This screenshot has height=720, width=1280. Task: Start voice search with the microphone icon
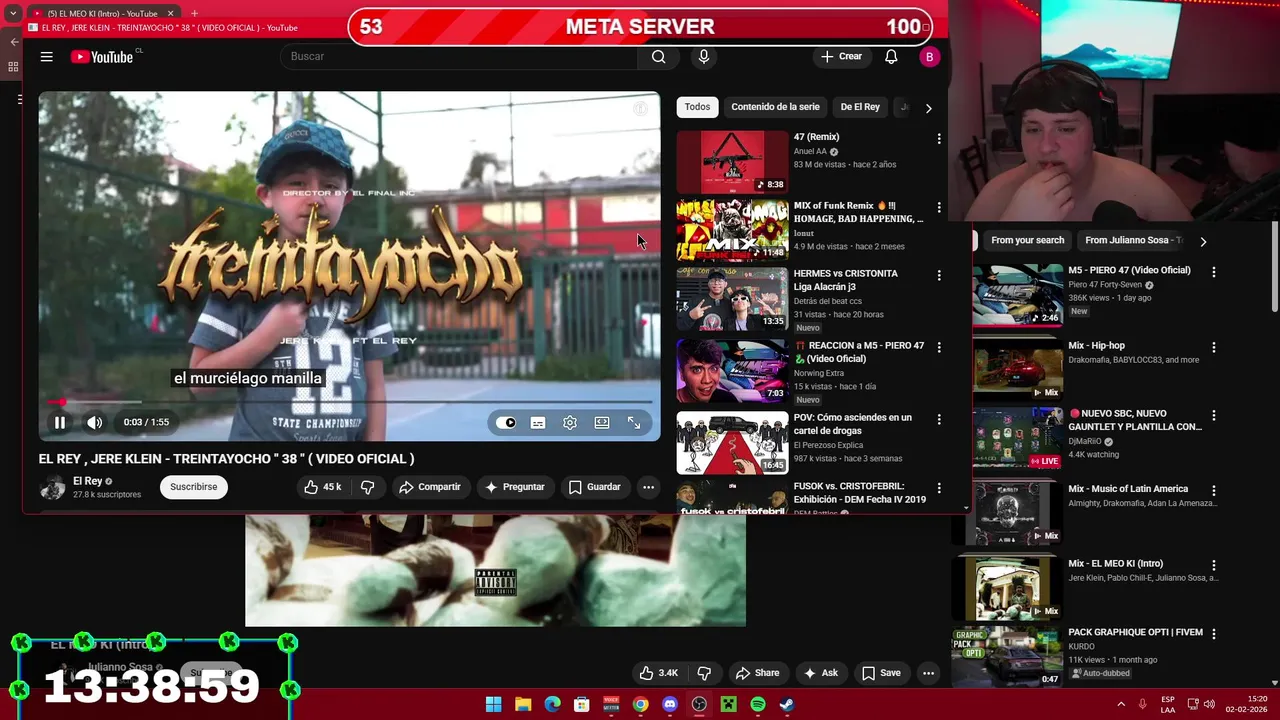point(704,57)
